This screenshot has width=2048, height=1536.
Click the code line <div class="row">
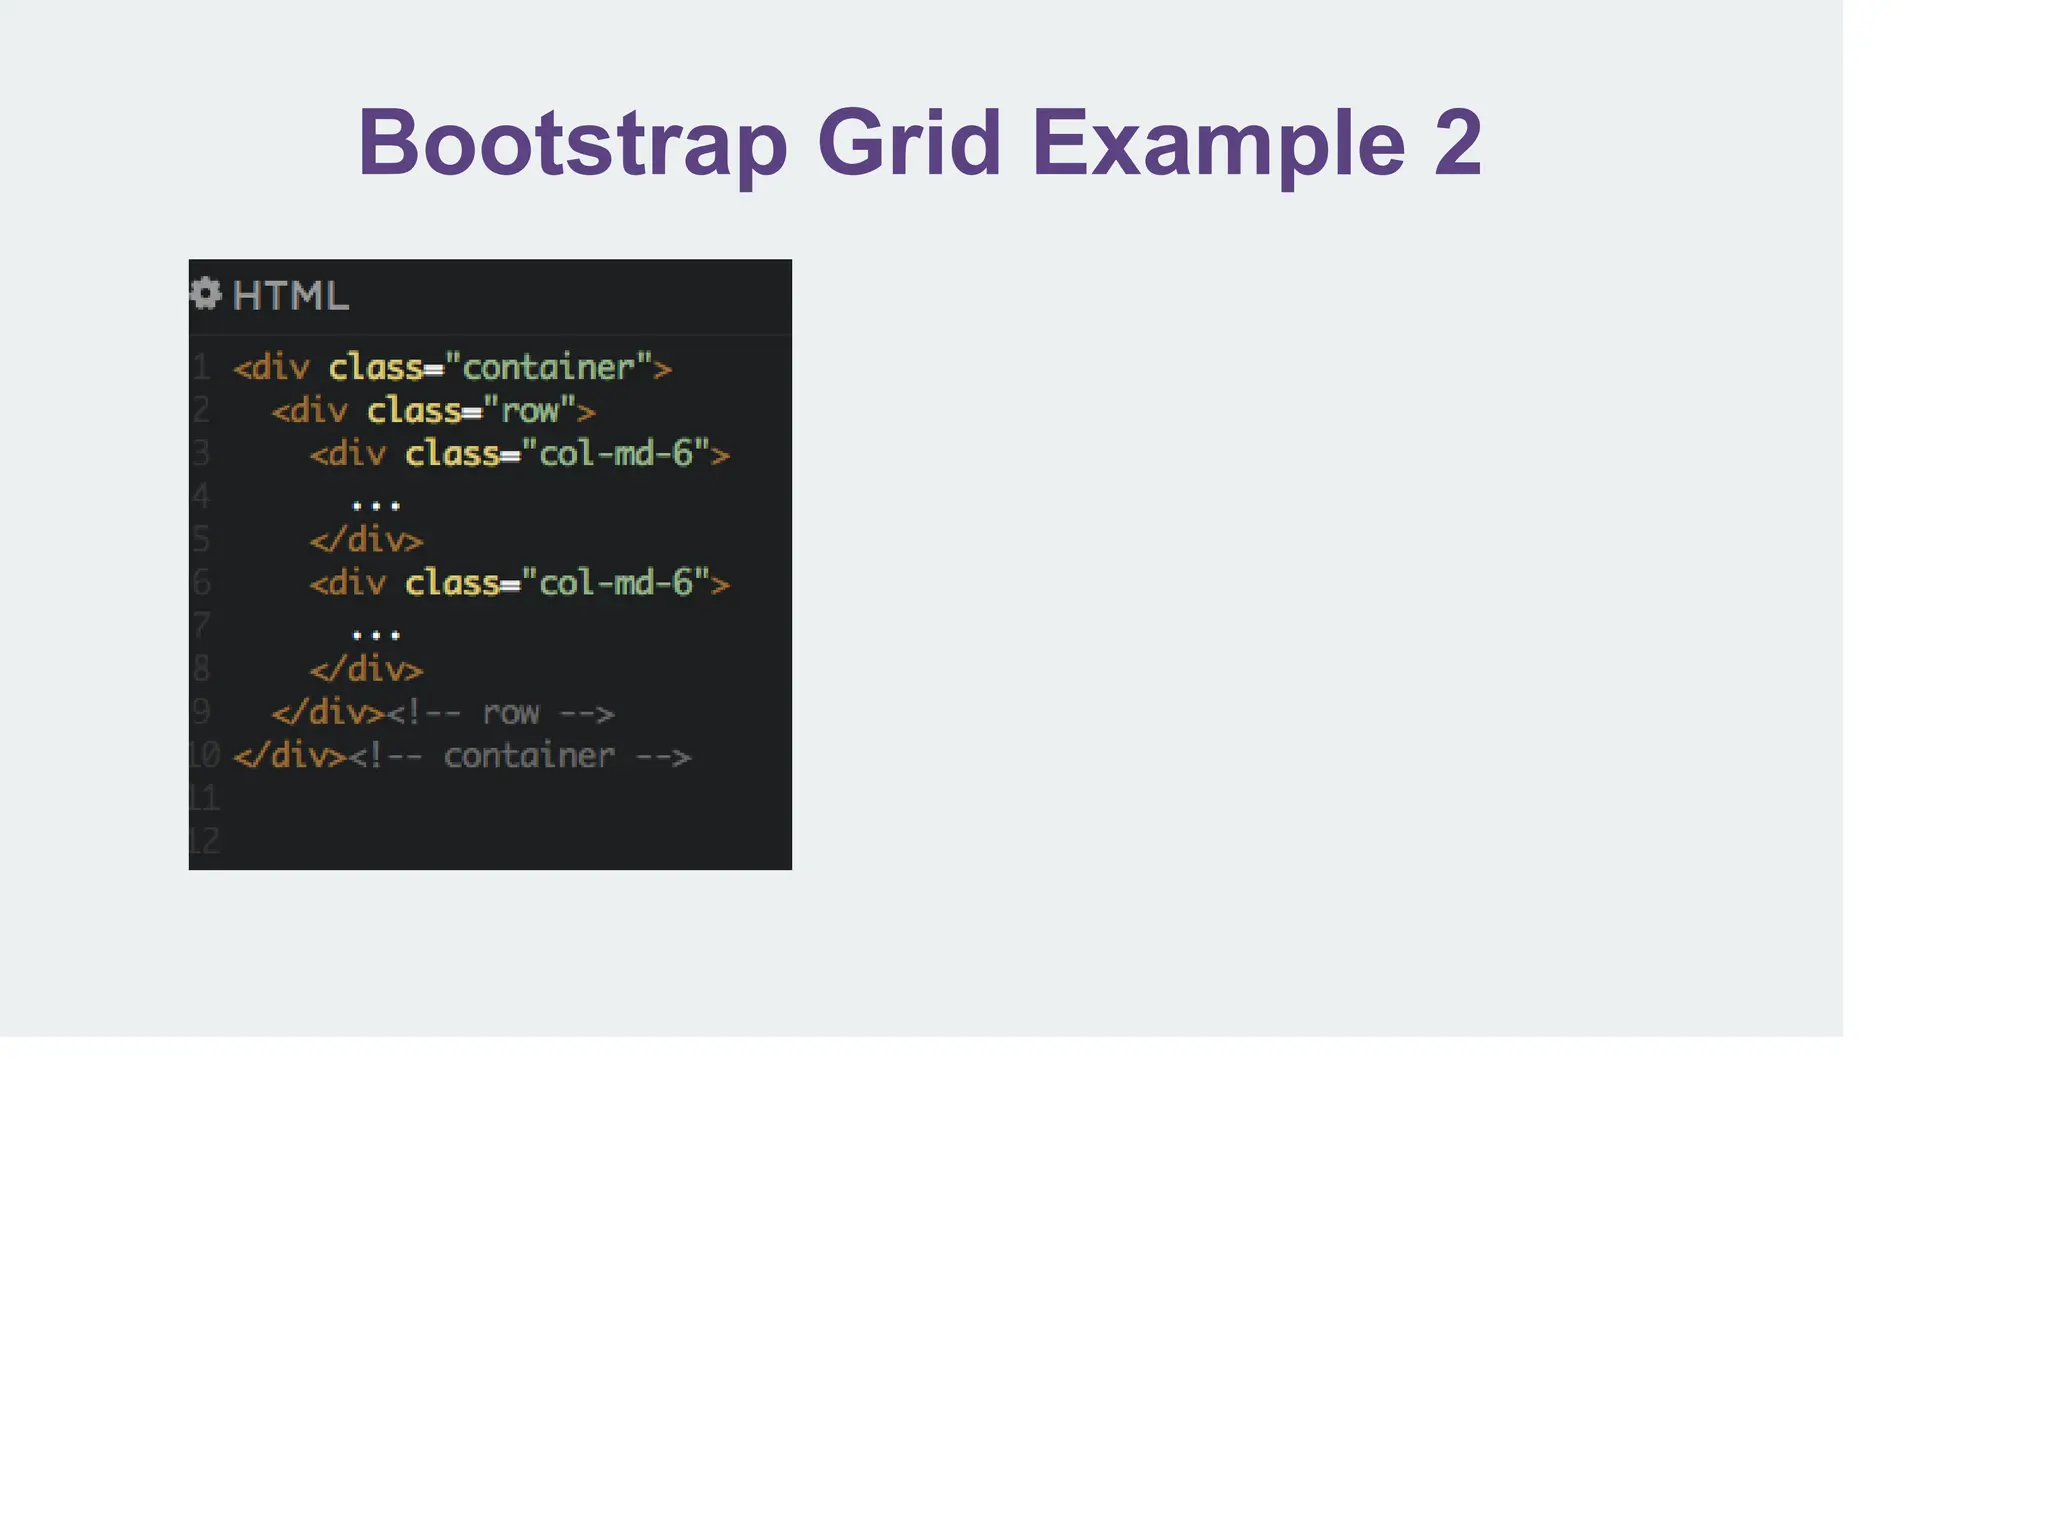tap(434, 410)
